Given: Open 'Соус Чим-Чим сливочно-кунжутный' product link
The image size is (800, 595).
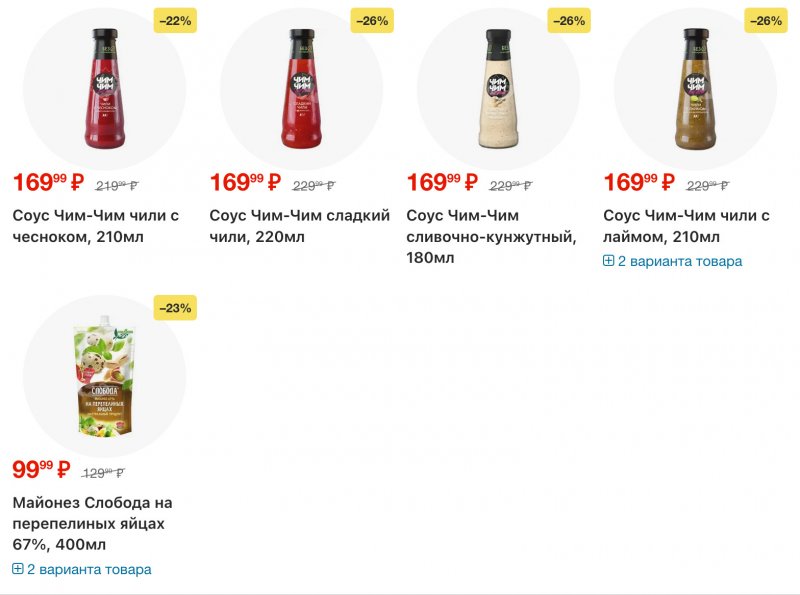Looking at the screenshot, I should (x=492, y=236).
